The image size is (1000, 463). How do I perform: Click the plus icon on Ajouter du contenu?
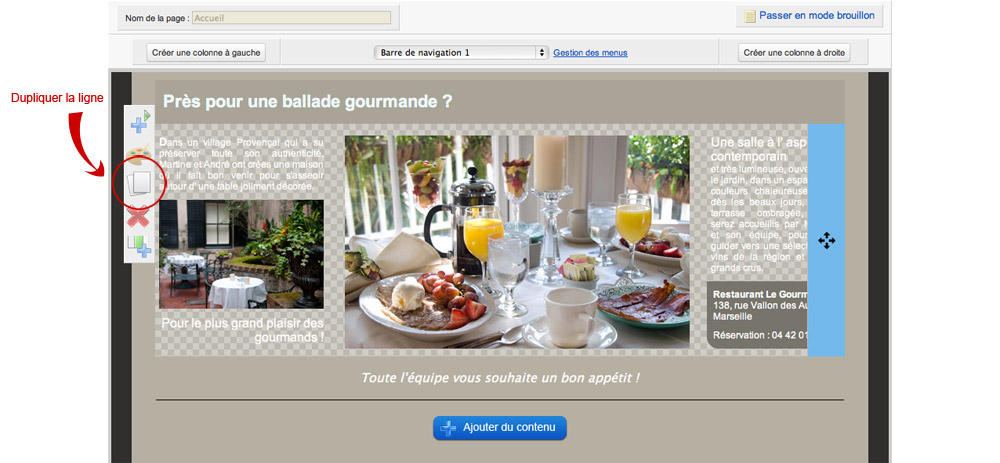coord(448,428)
